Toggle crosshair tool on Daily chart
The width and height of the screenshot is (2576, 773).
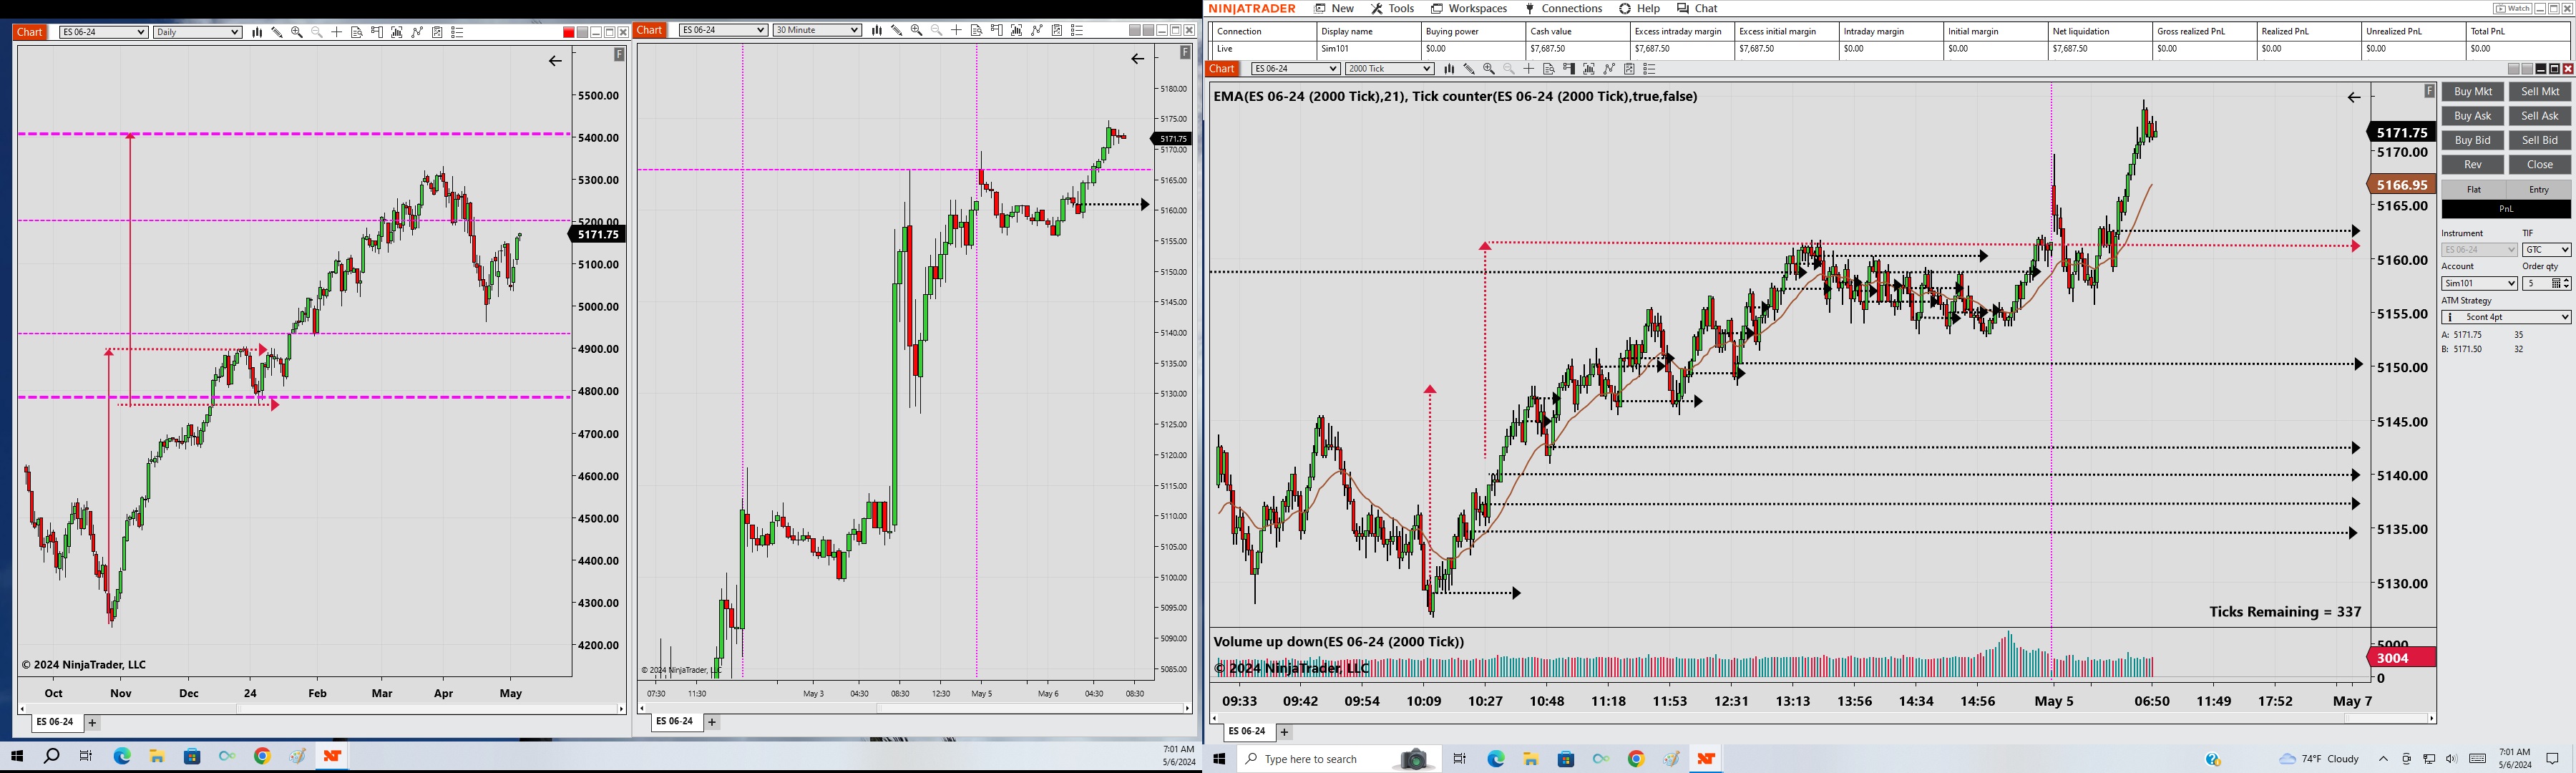point(337,32)
